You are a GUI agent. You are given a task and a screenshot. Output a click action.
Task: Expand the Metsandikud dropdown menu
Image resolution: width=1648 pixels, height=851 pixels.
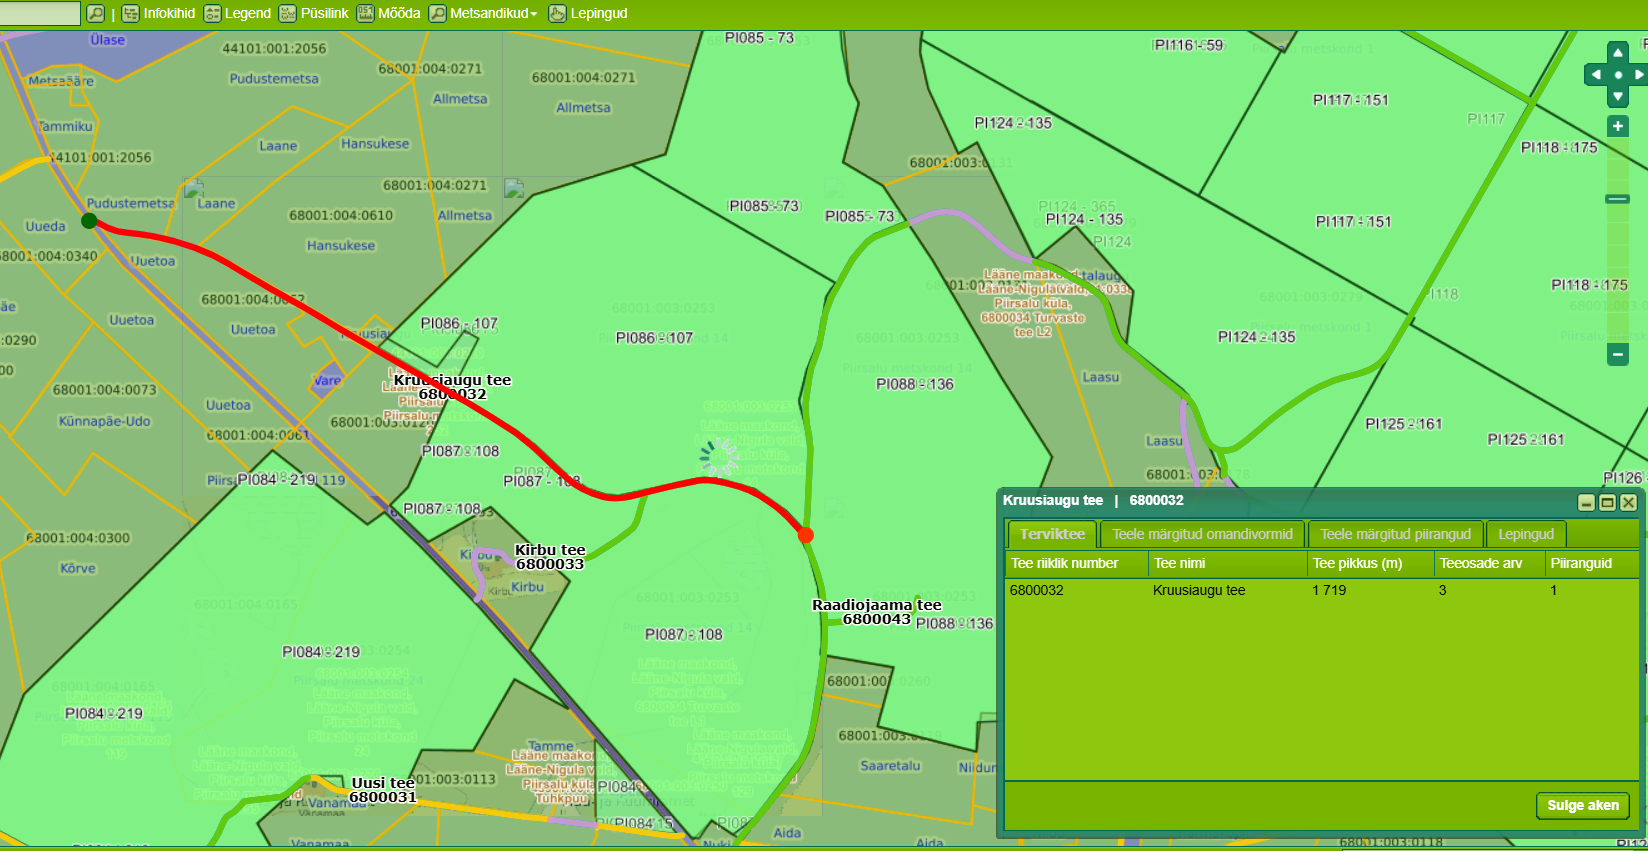click(484, 13)
